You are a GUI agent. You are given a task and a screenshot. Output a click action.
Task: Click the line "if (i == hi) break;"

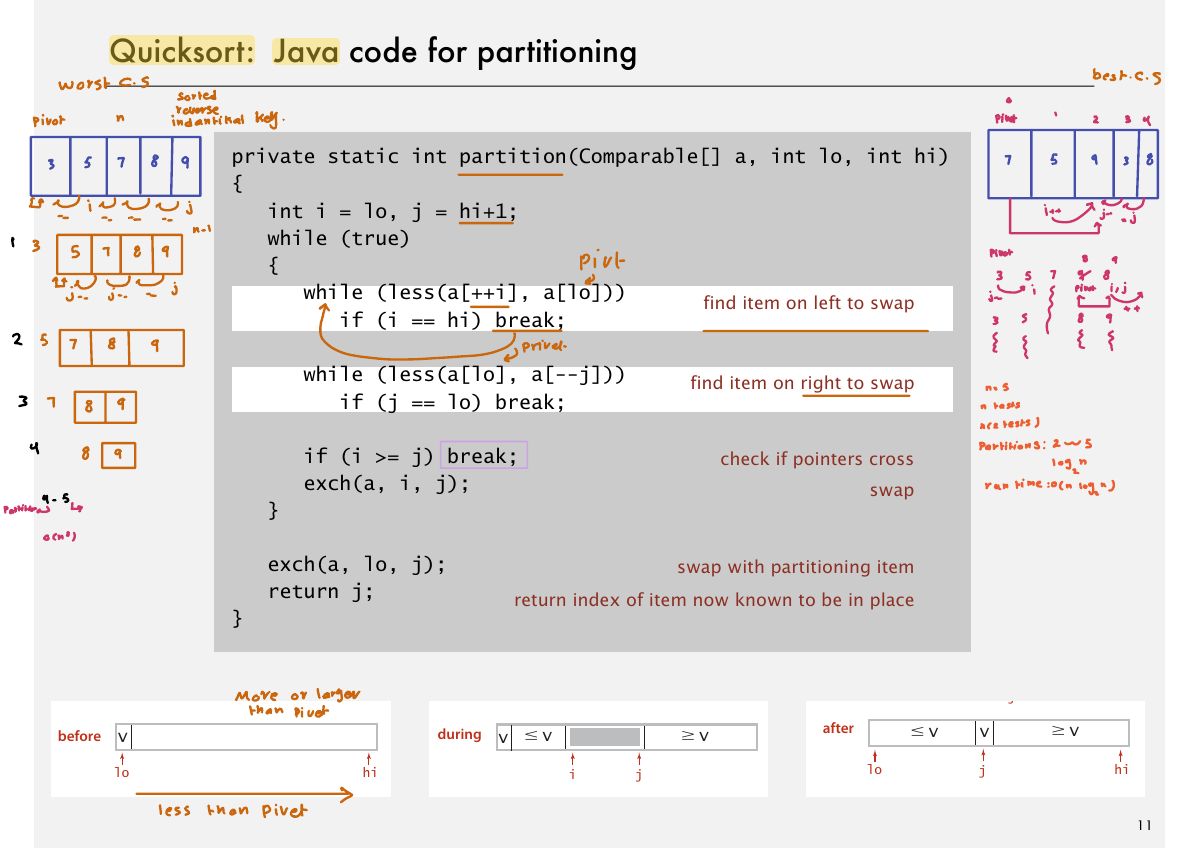pyautogui.click(x=453, y=320)
